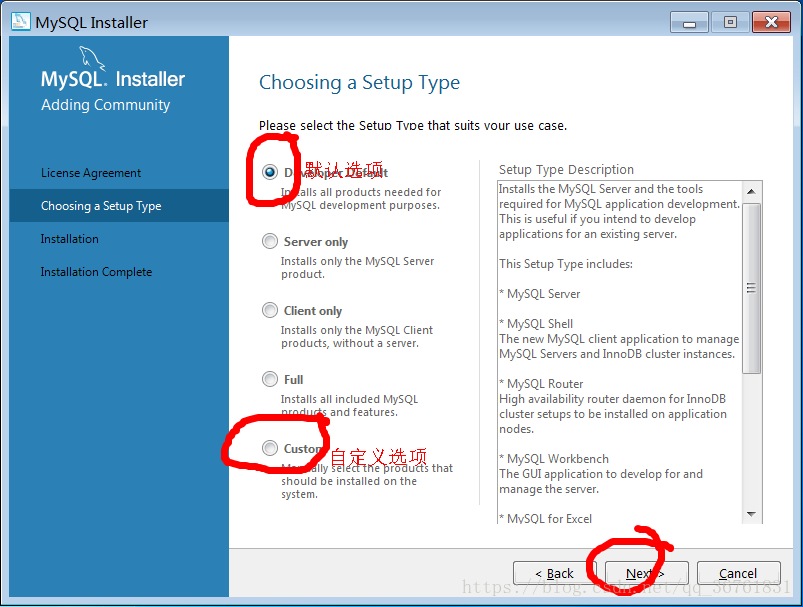Click '* MySQL Shell' in description list

tap(536, 324)
